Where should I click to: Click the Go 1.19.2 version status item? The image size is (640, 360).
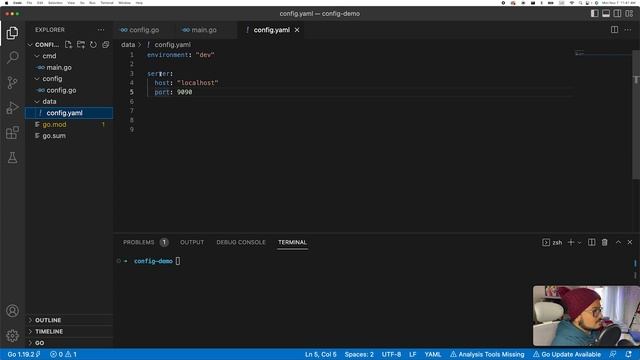[24, 354]
